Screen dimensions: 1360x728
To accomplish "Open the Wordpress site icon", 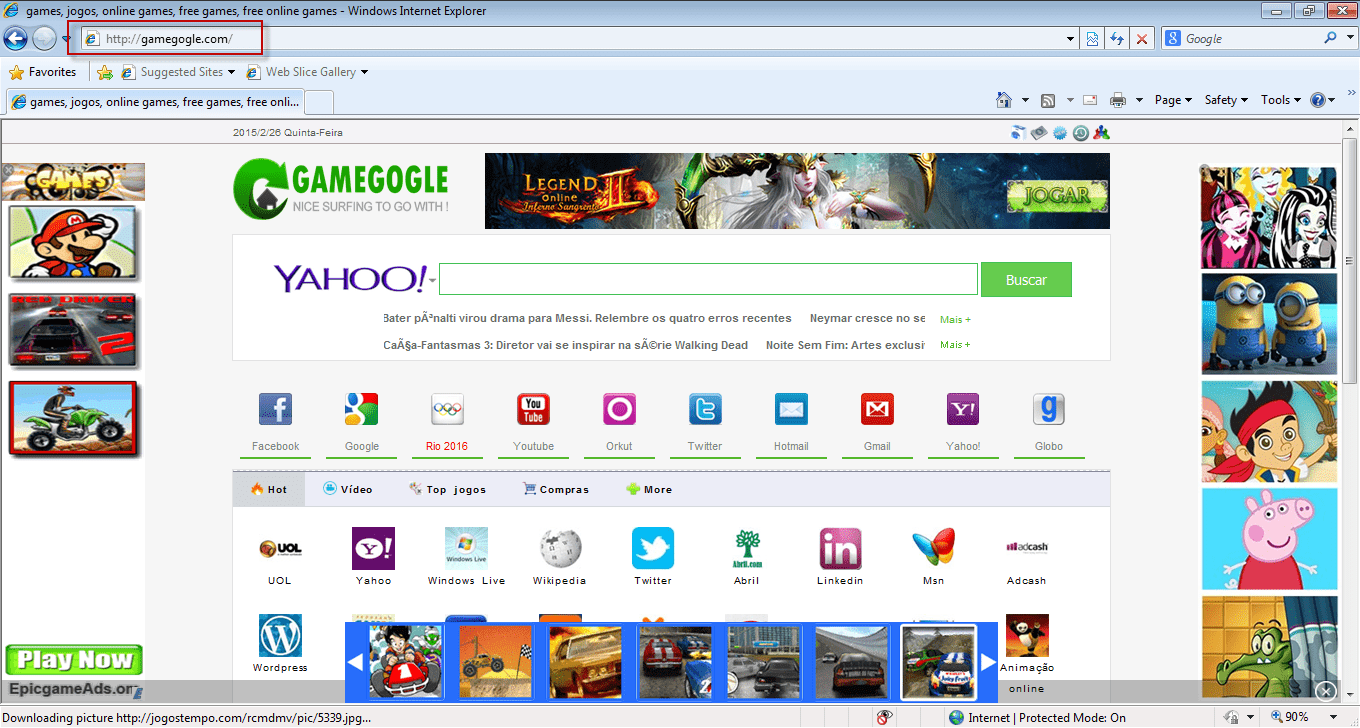I will point(280,636).
